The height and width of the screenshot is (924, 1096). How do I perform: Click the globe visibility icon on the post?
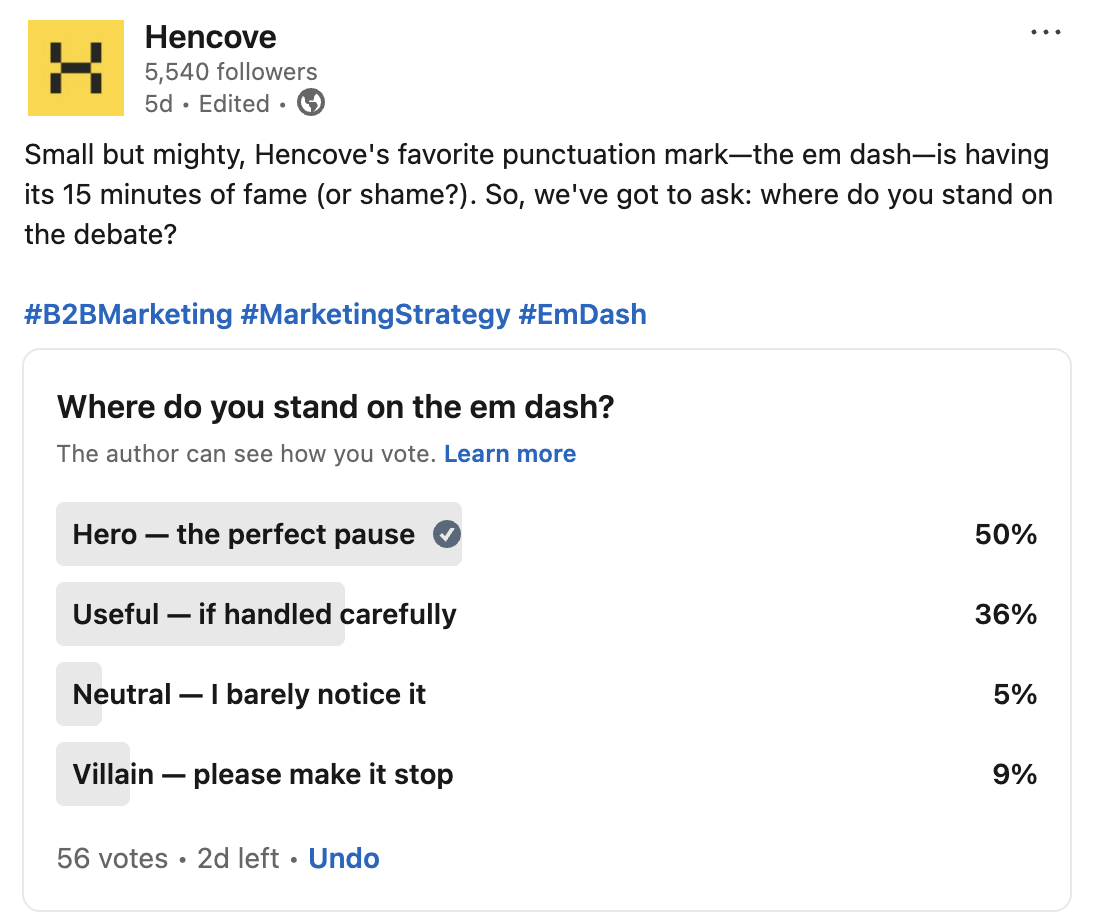[x=310, y=103]
